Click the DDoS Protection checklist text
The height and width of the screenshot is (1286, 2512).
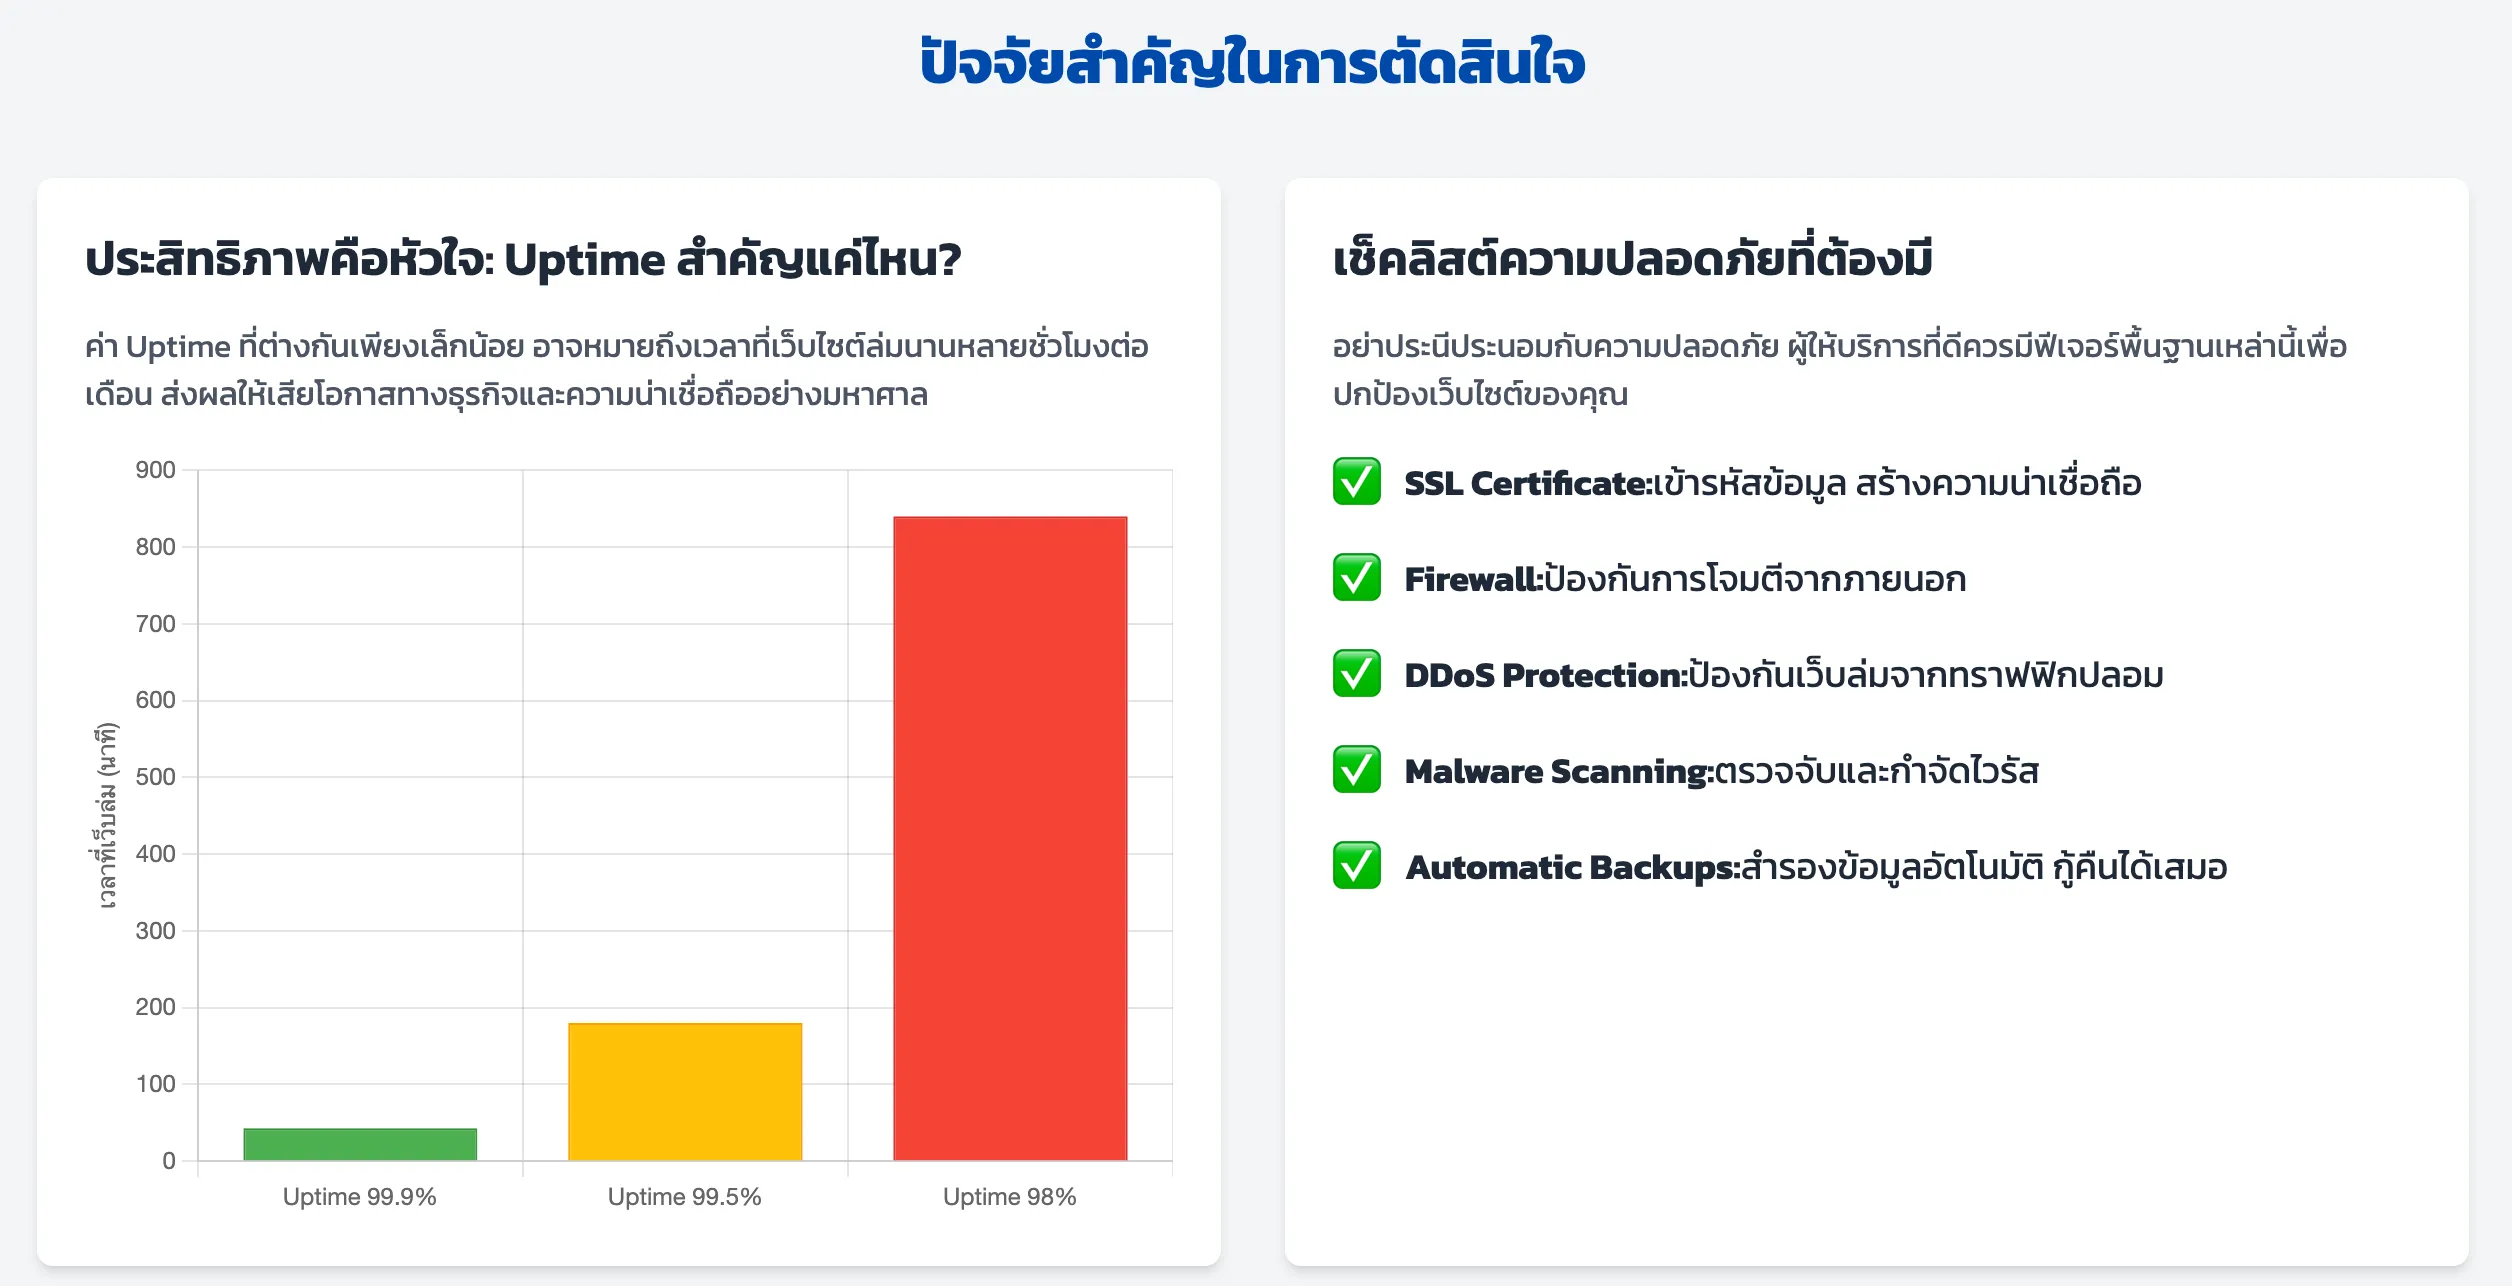(1783, 676)
